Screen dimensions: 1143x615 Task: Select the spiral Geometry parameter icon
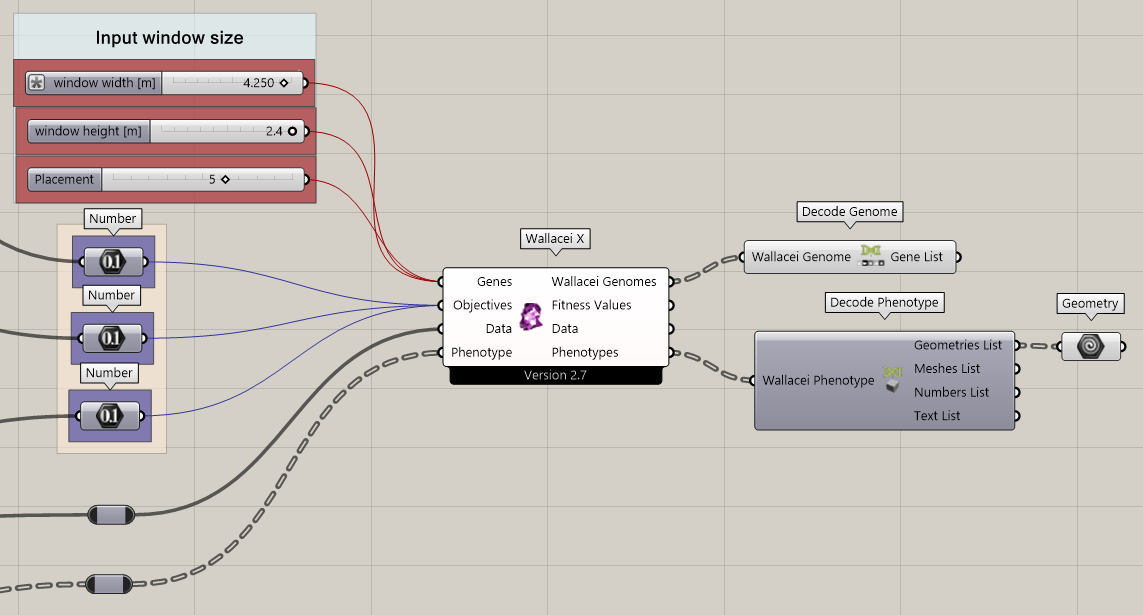(1090, 345)
